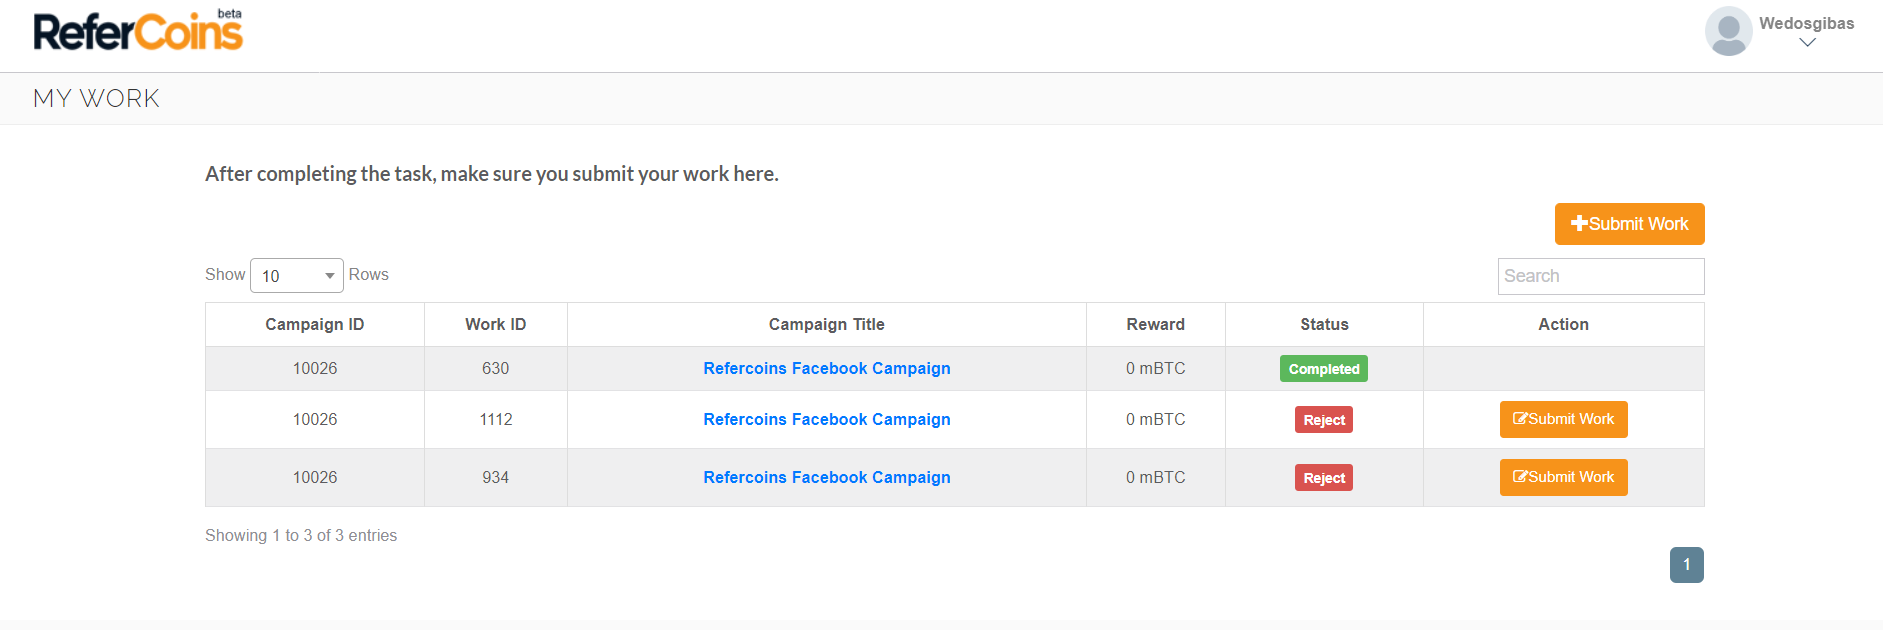Click Campaign ID 10026 in work 630 row
Viewport: 1883px width, 630px height.
[x=315, y=368]
